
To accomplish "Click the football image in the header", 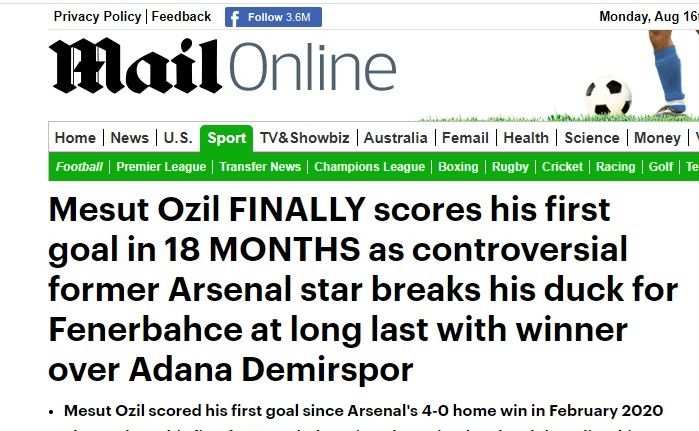I will click(608, 96).
